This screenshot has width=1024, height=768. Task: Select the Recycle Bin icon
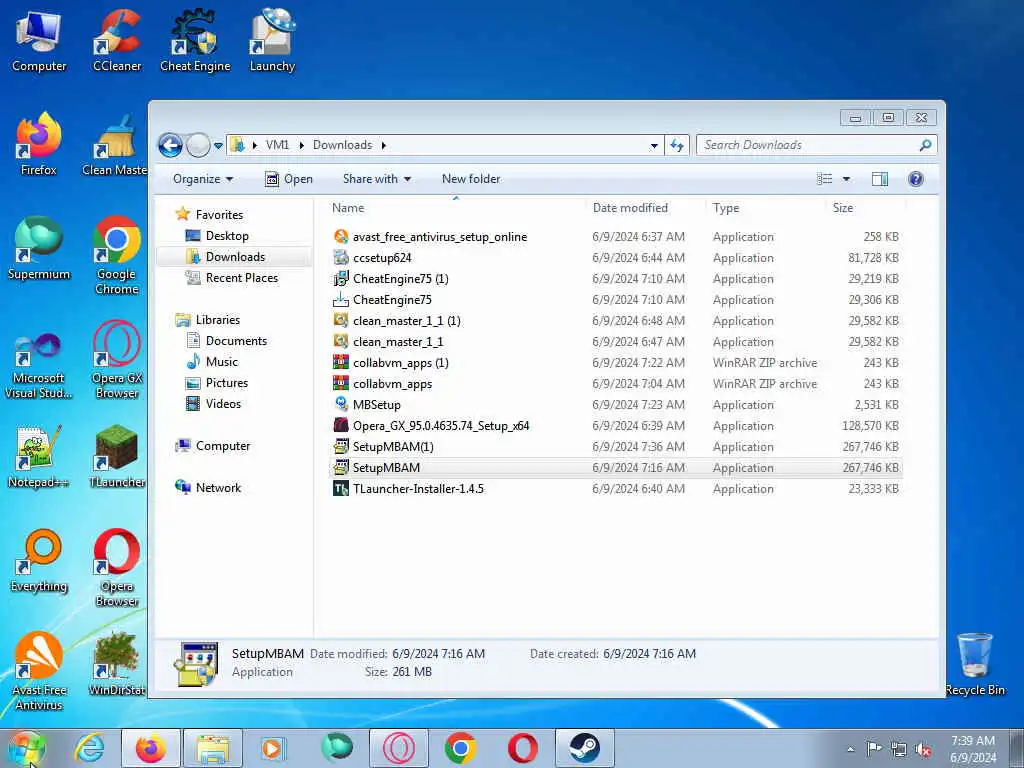tap(974, 665)
